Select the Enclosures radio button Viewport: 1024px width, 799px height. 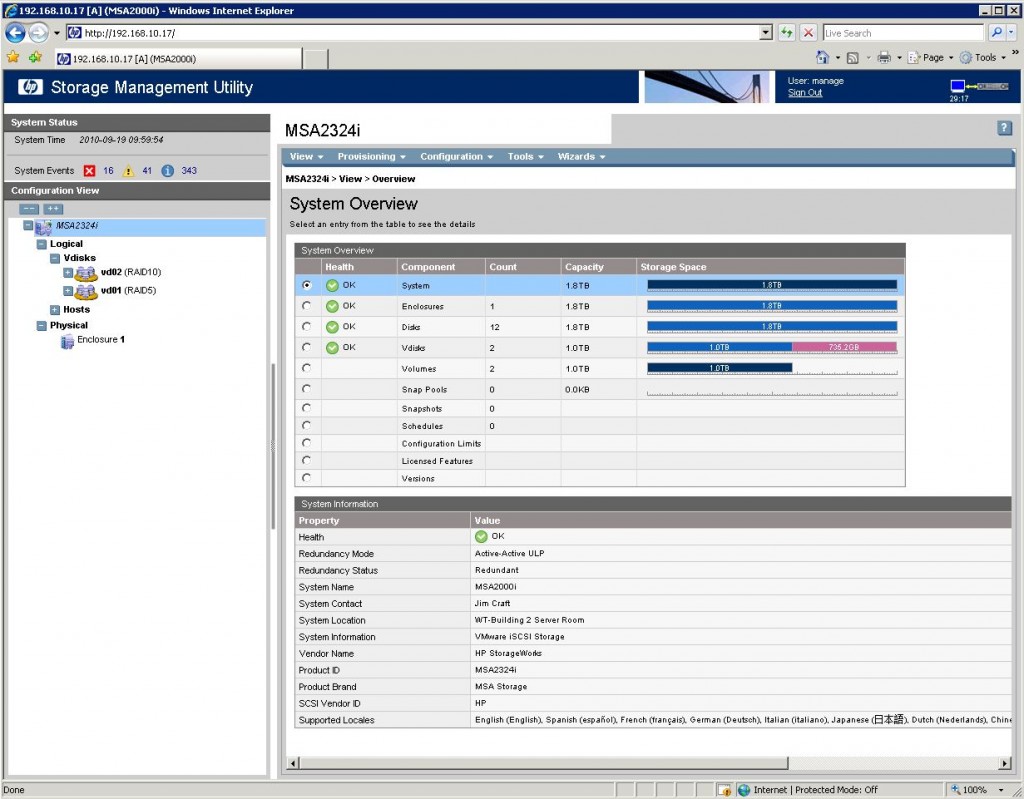pyautogui.click(x=306, y=306)
